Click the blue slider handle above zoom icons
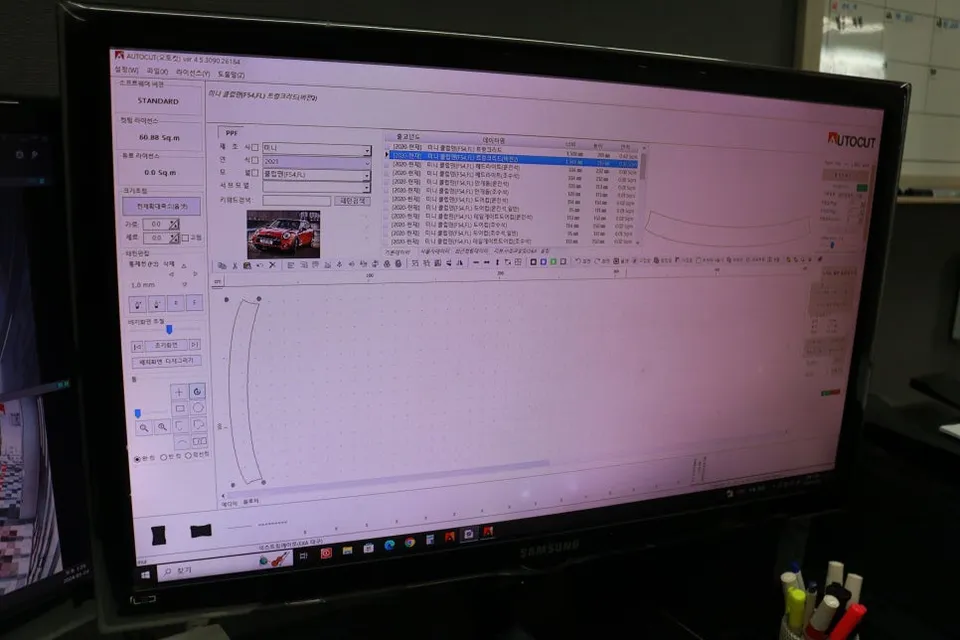The width and height of the screenshot is (960, 640). point(138,414)
